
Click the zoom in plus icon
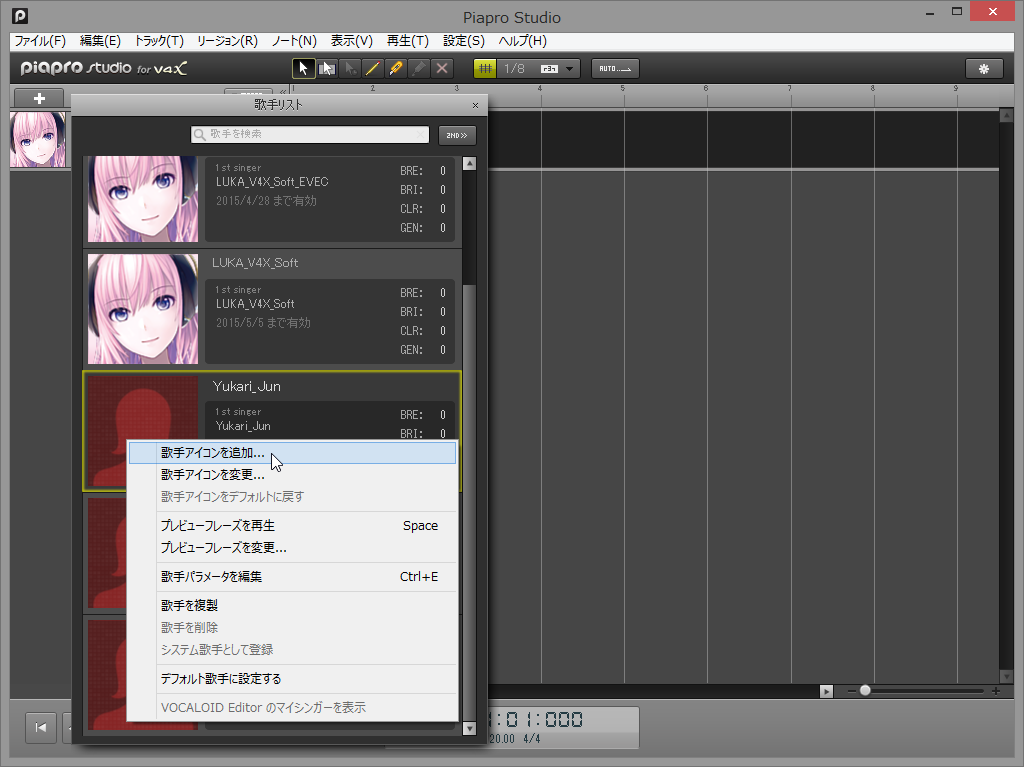pos(996,691)
